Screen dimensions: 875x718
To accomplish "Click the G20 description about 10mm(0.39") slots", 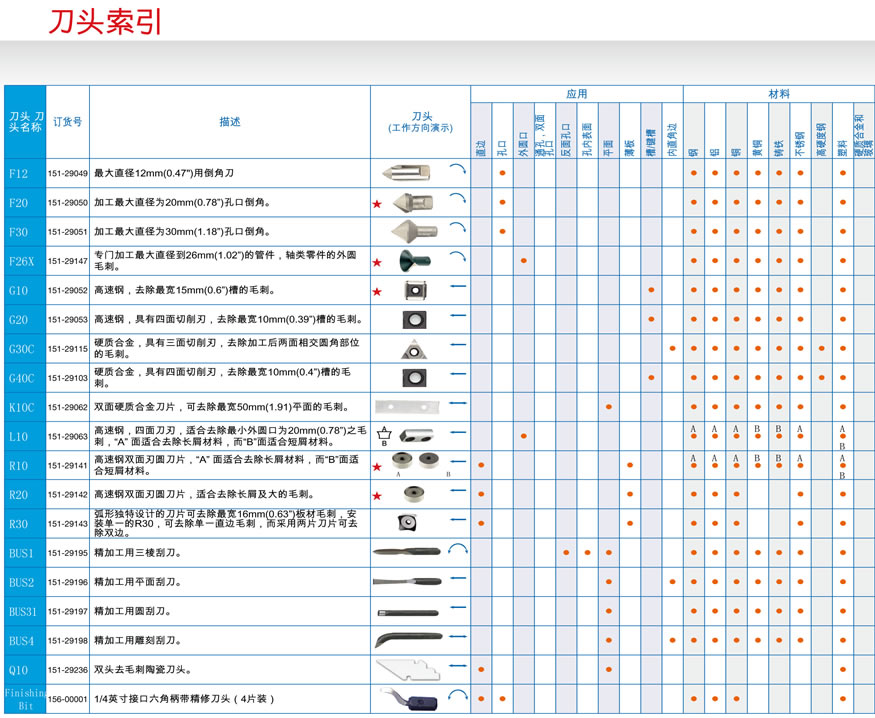I will point(229,319).
